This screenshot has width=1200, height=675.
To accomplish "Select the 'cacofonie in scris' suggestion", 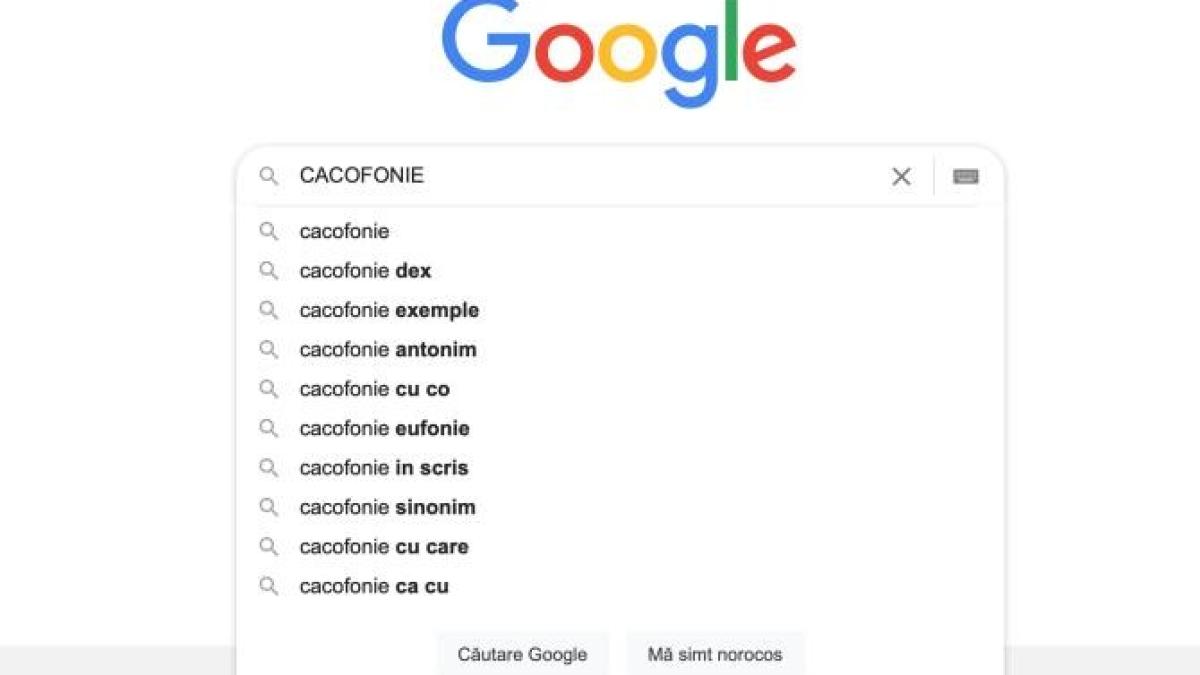I will point(383,467).
